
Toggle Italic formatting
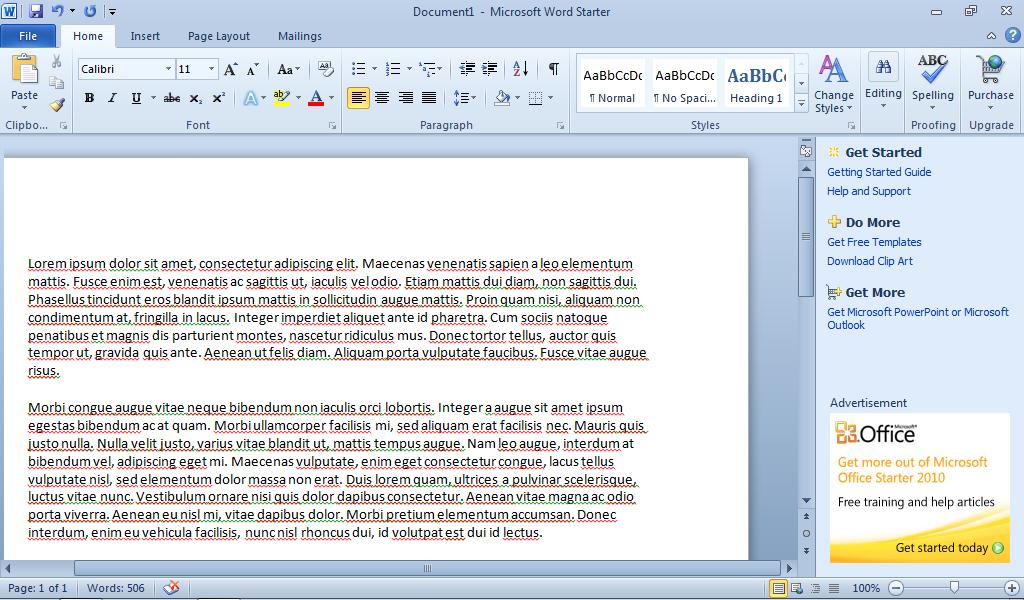tap(112, 98)
